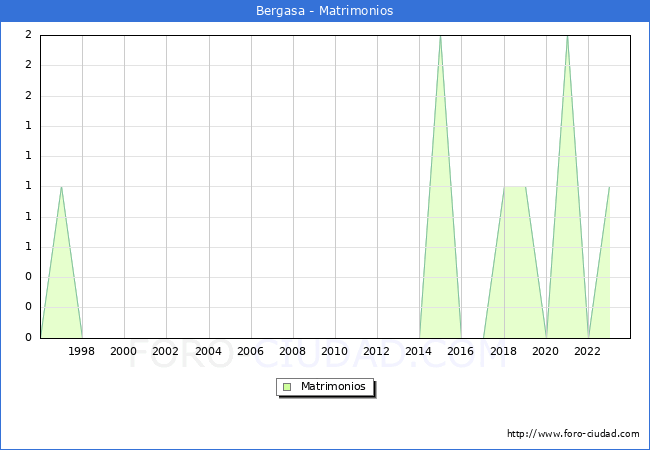Image resolution: width=650 pixels, height=450 pixels.
Task: Click the 2014 x-axis label
Action: pos(419,351)
